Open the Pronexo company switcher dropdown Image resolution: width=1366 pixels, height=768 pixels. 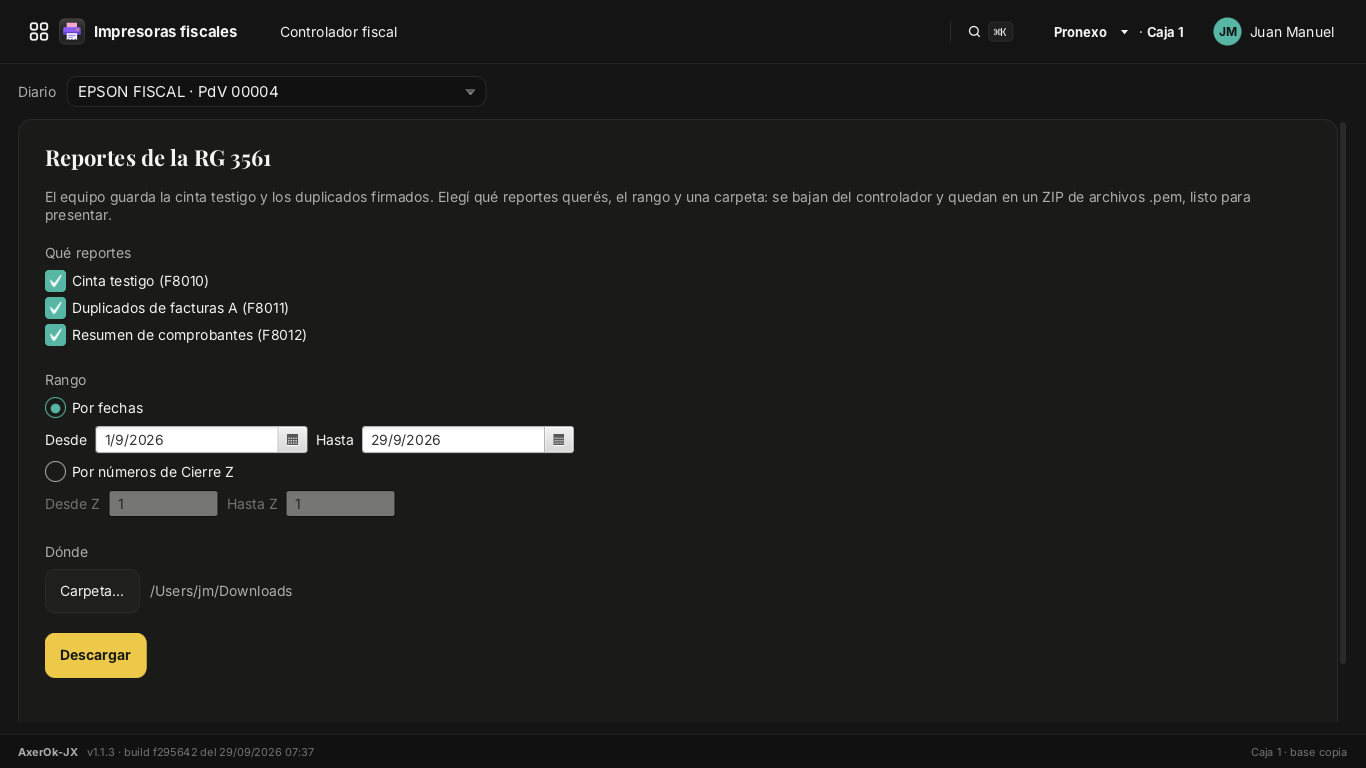(x=1091, y=32)
